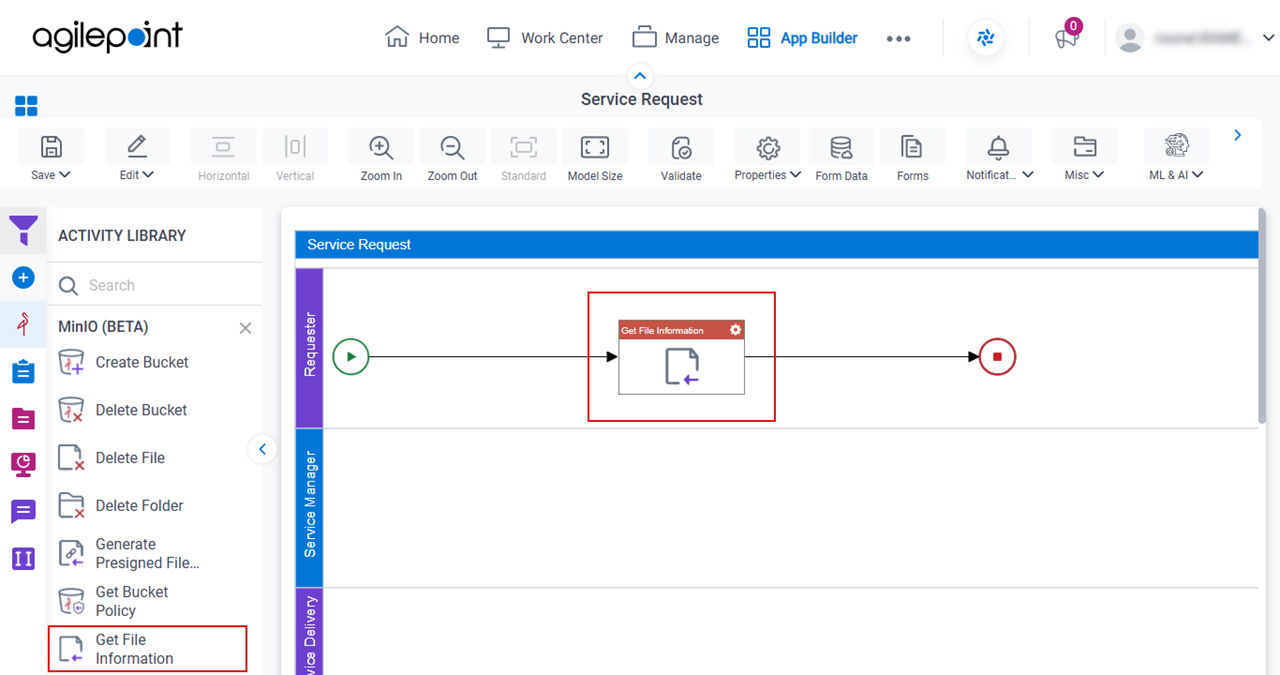Show more toolbar items with right chevron
The image size is (1280, 675).
point(1238,135)
